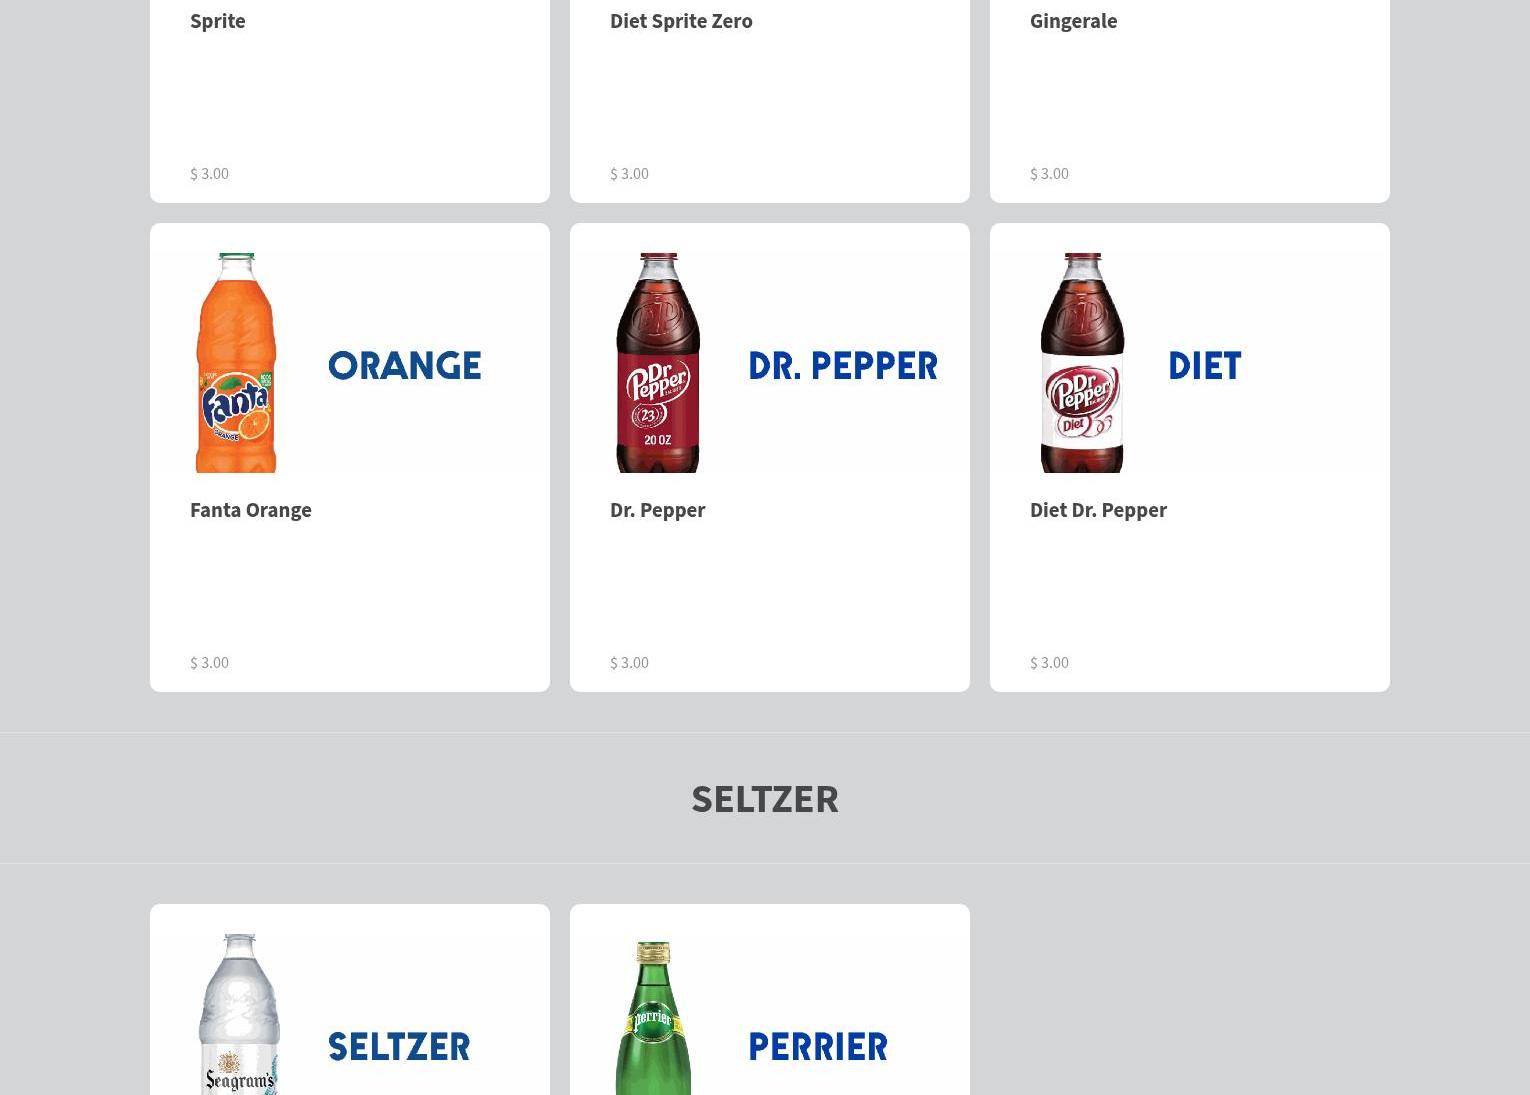Click the Fanta Orange $3.00 price
Screen dimensions: 1530x1095
209,662
